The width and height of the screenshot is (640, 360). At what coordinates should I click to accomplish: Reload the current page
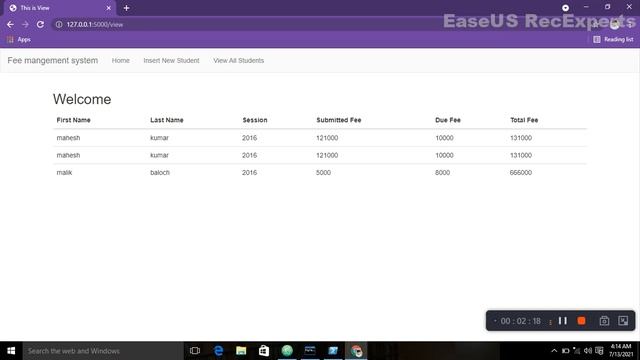click(x=40, y=24)
